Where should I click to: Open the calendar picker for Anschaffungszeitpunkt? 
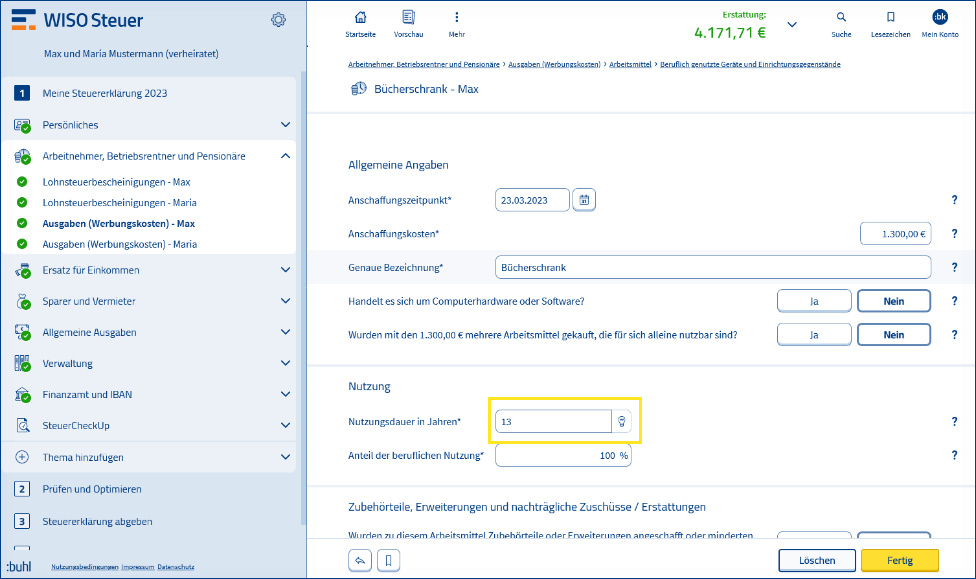[x=584, y=199]
